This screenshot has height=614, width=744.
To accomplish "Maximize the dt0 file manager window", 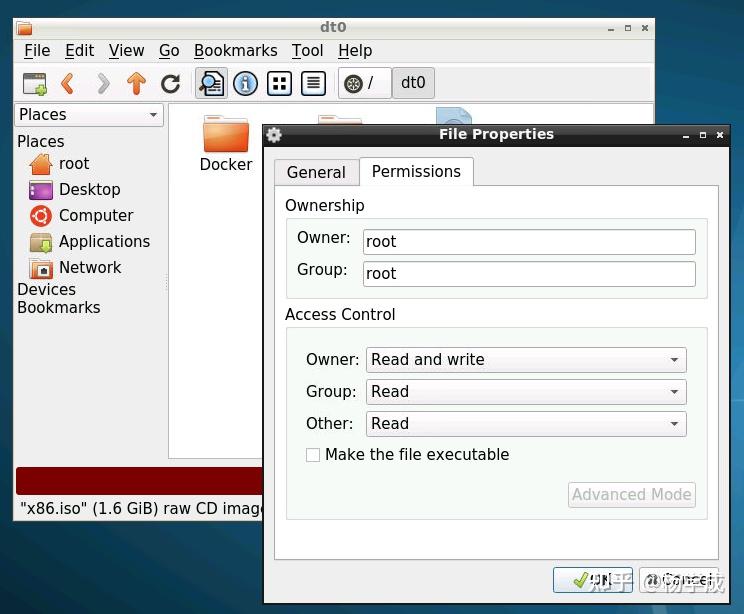I will pyautogui.click(x=628, y=28).
